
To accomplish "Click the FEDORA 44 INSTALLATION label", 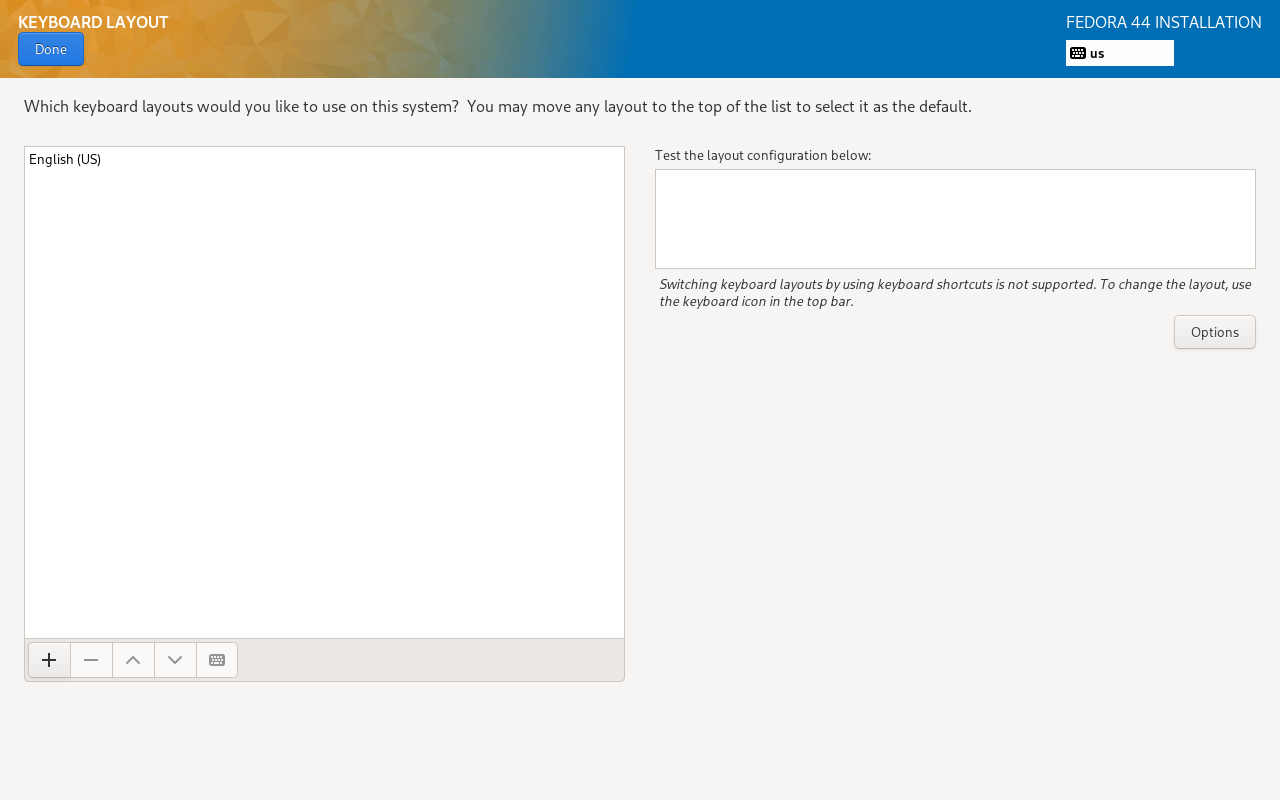I will [x=1163, y=22].
